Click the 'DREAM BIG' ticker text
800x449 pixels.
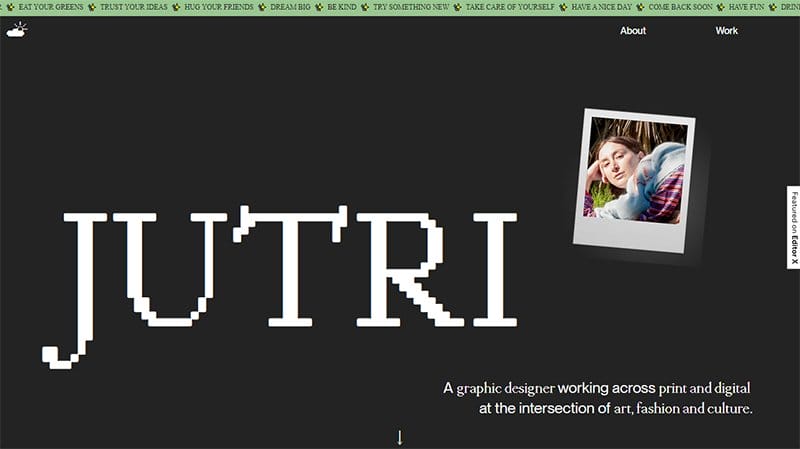(x=290, y=7)
